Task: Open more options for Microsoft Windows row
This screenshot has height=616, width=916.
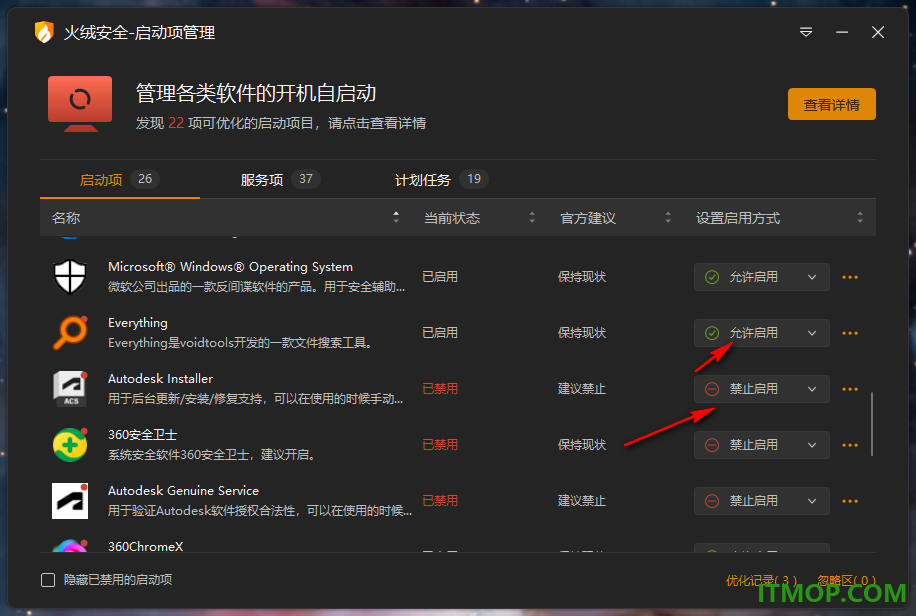Action: click(850, 277)
